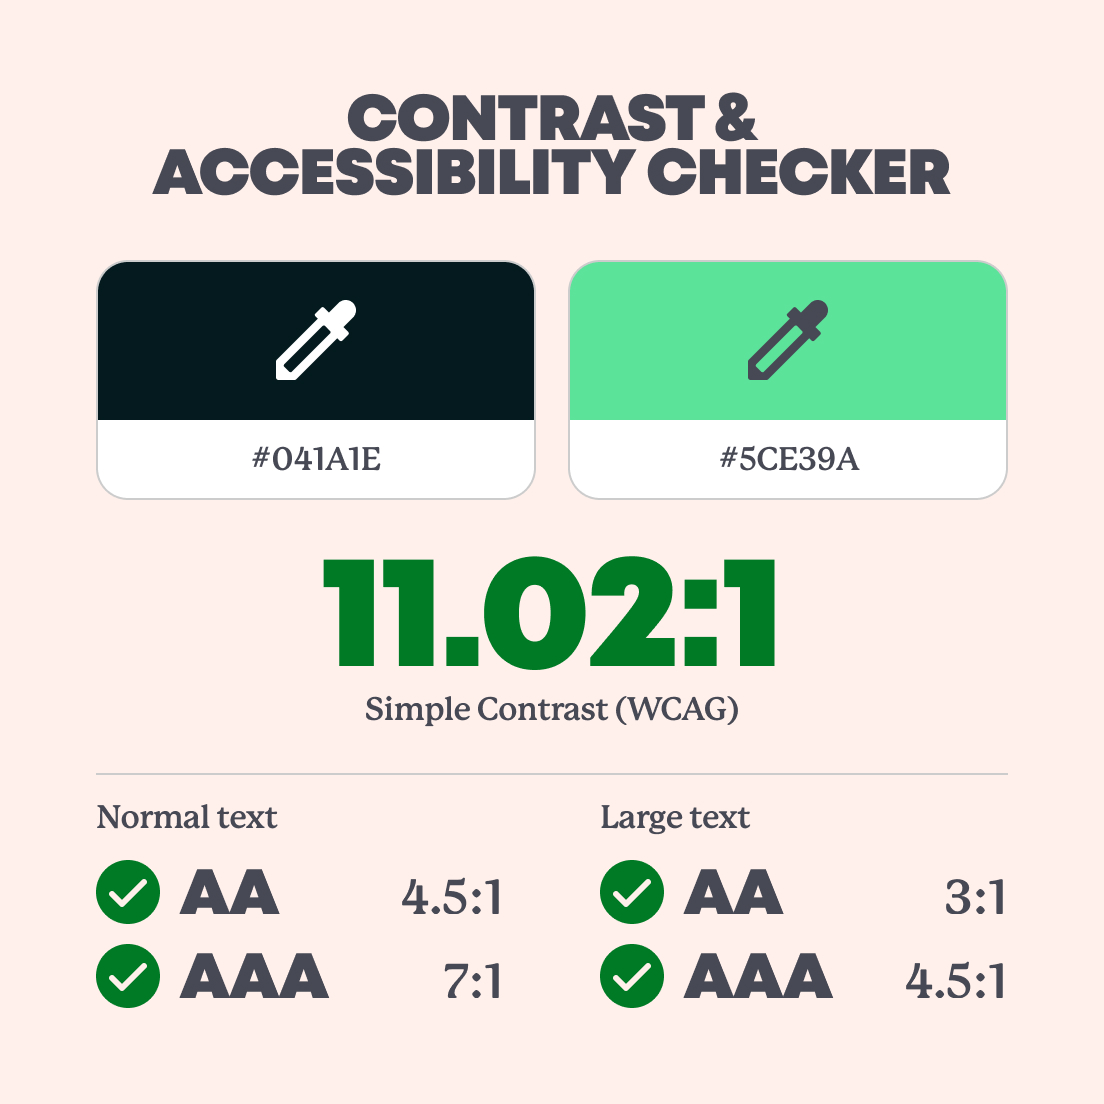The height and width of the screenshot is (1104, 1104).
Task: Click the 3:1 threshold value
Action: pyautogui.click(x=975, y=897)
